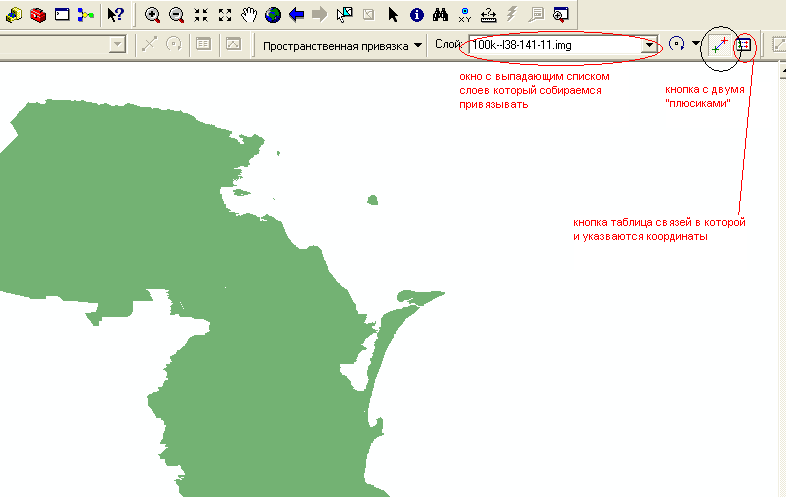Image resolution: width=786 pixels, height=497 pixels.
Task: Open the ArcCatalog icon
Action: pyautogui.click(x=14, y=15)
